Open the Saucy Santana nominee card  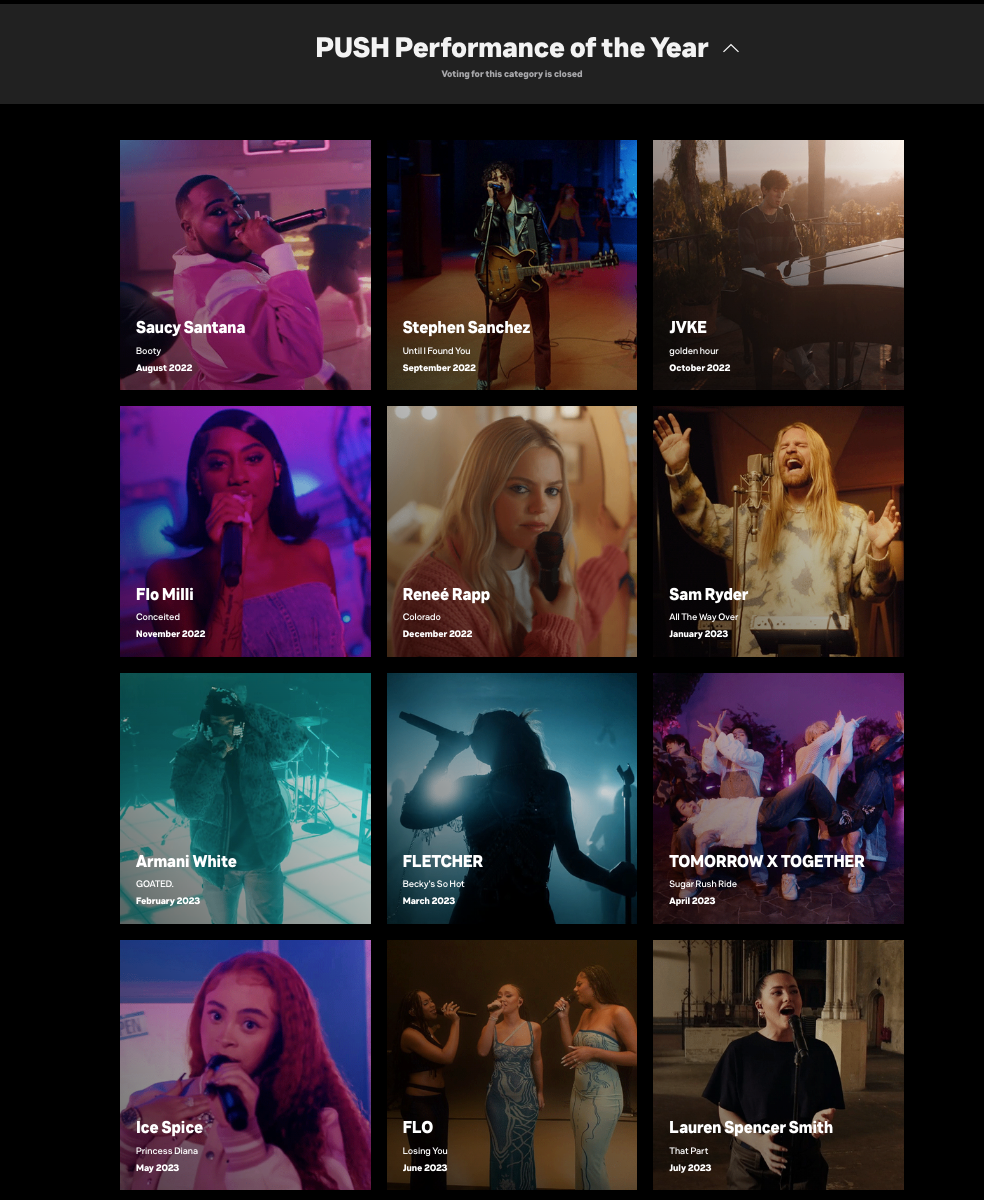[x=245, y=265]
